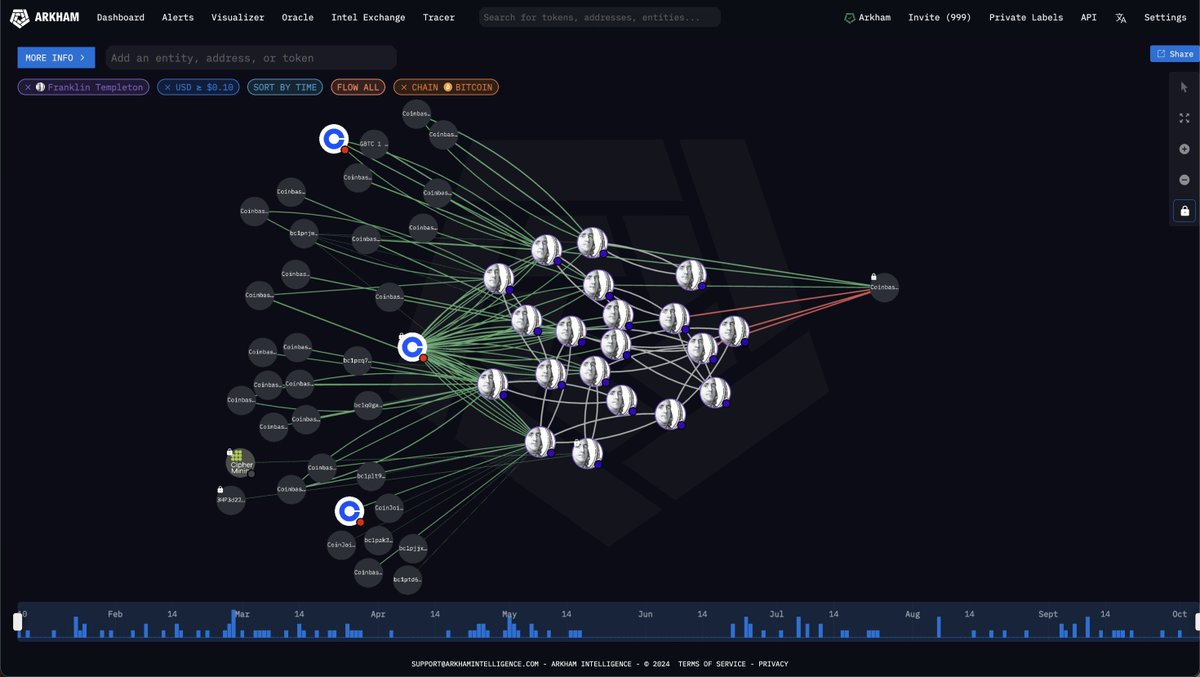Select the bc1pjjx address node

tap(413, 548)
